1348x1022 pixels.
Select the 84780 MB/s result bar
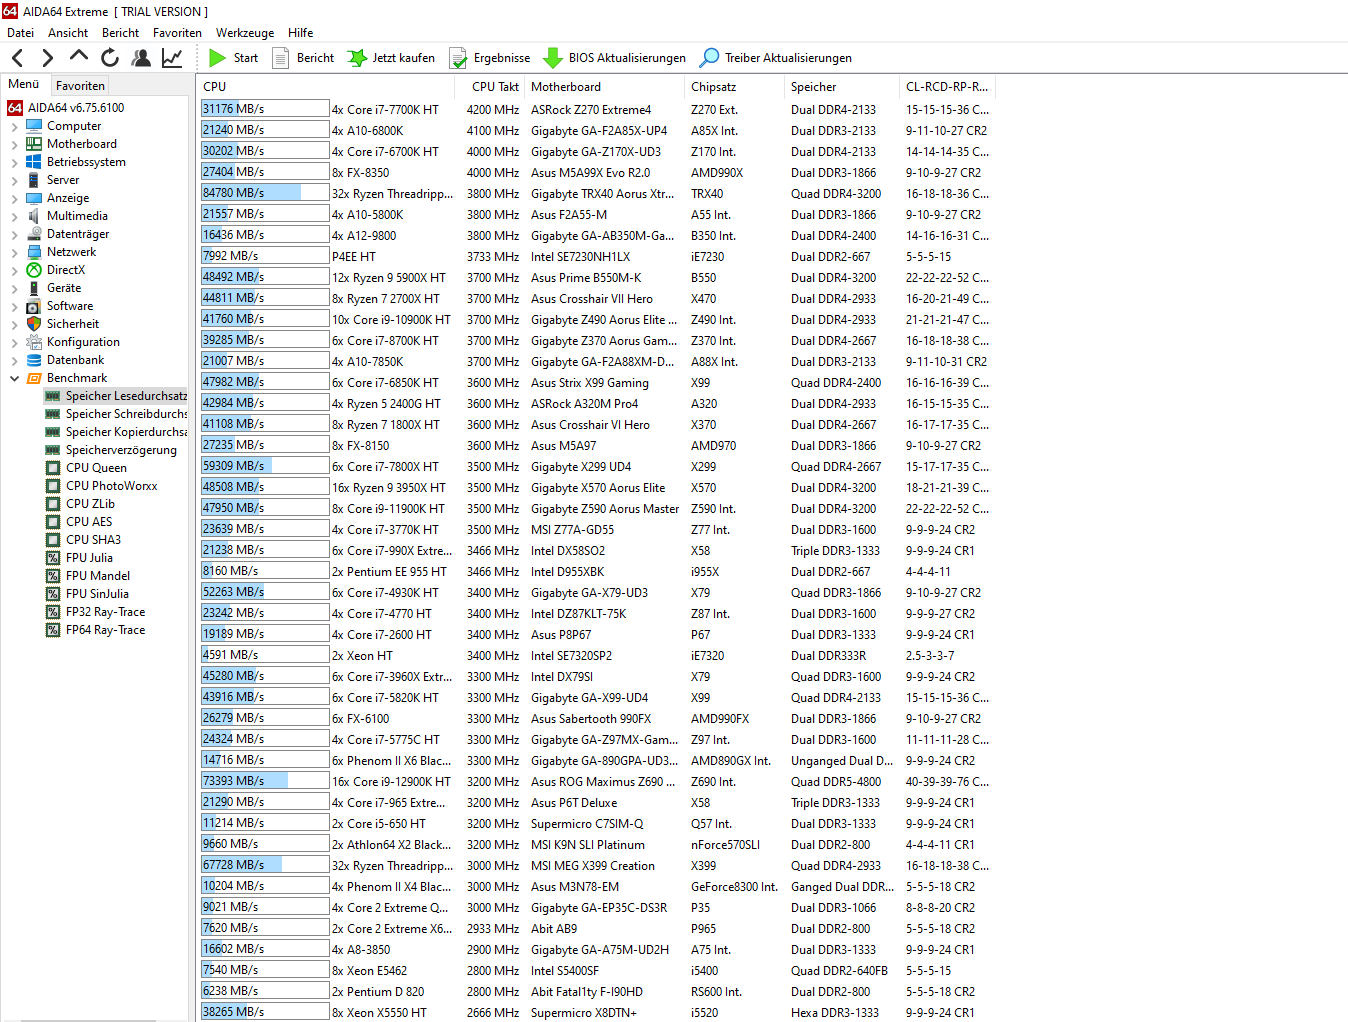265,193
